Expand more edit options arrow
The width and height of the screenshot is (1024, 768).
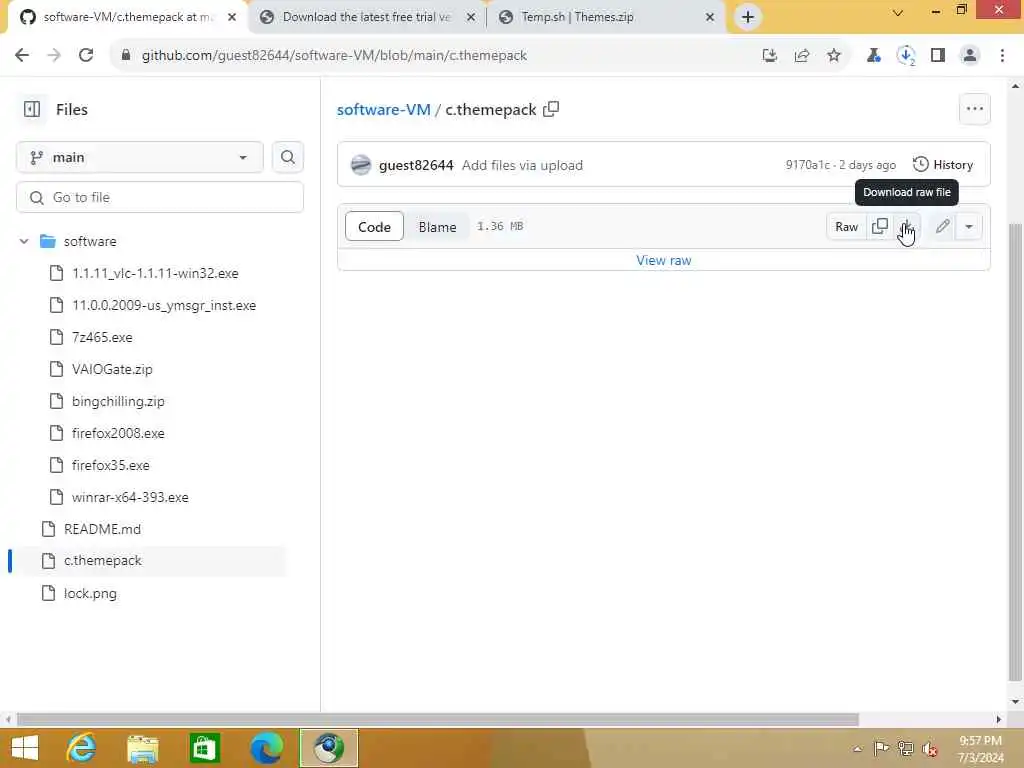[969, 227]
